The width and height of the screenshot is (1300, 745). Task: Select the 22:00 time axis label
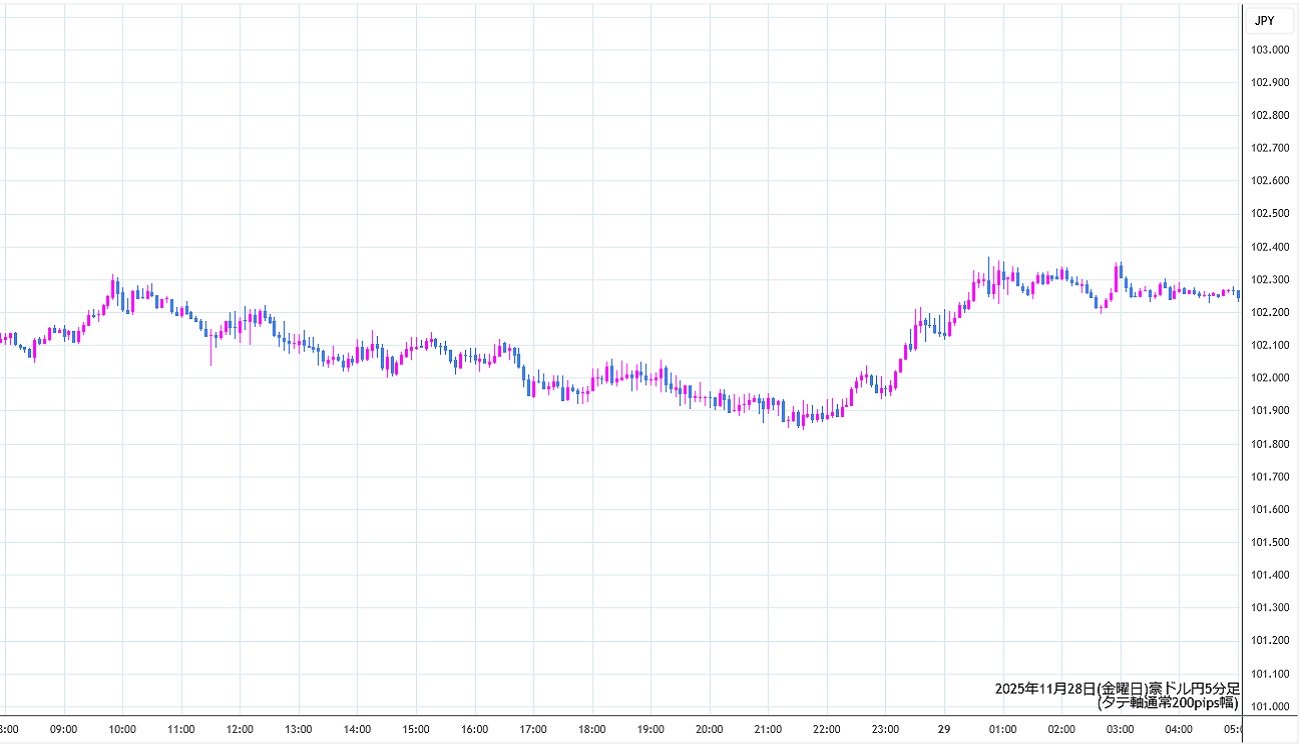click(x=826, y=729)
